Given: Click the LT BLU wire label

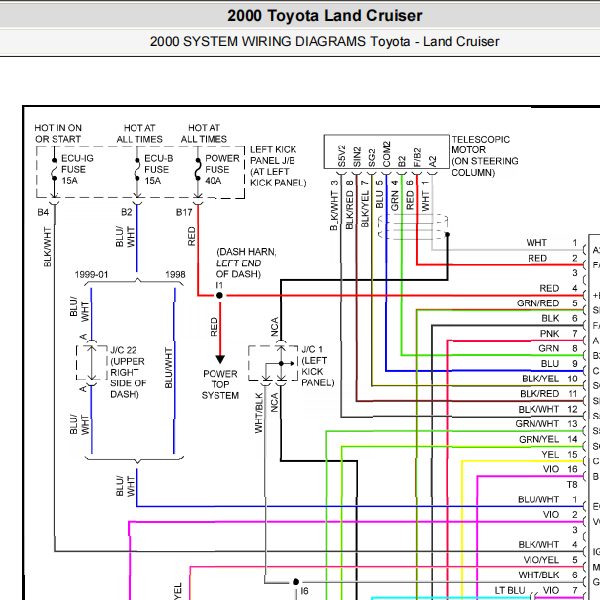Looking at the screenshot, I should [x=510, y=590].
